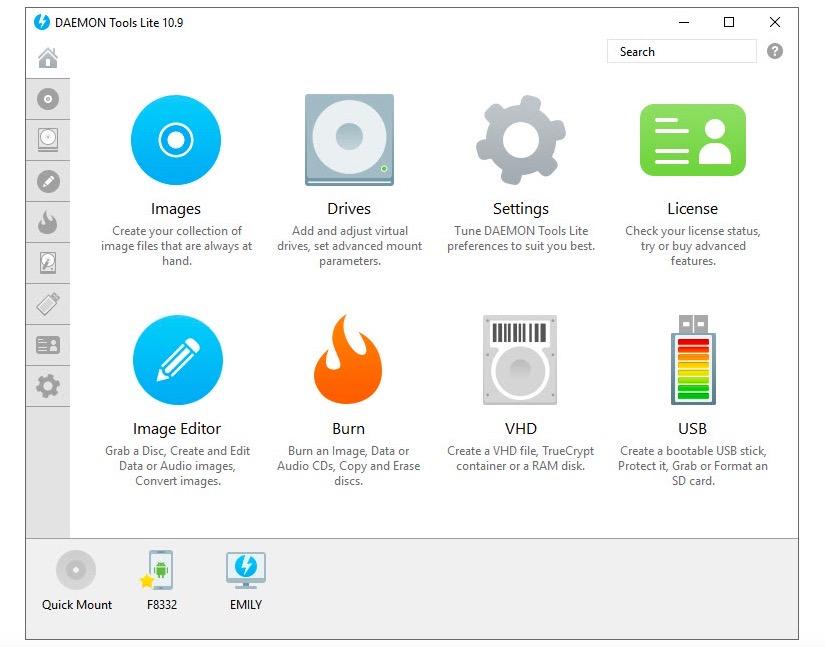Open the Burn flame tile

pyautogui.click(x=348, y=360)
